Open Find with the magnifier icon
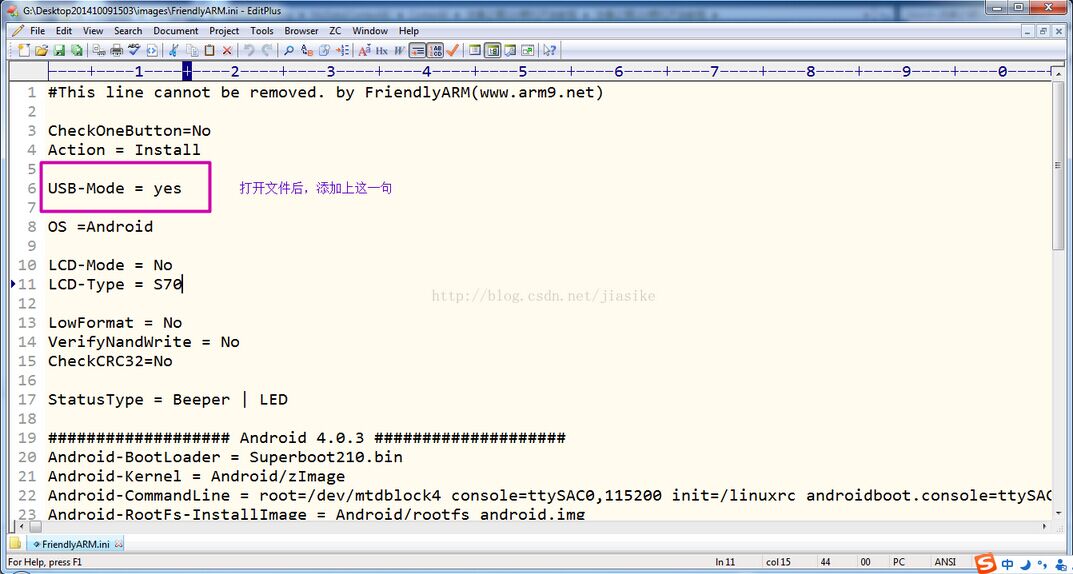 click(x=289, y=50)
